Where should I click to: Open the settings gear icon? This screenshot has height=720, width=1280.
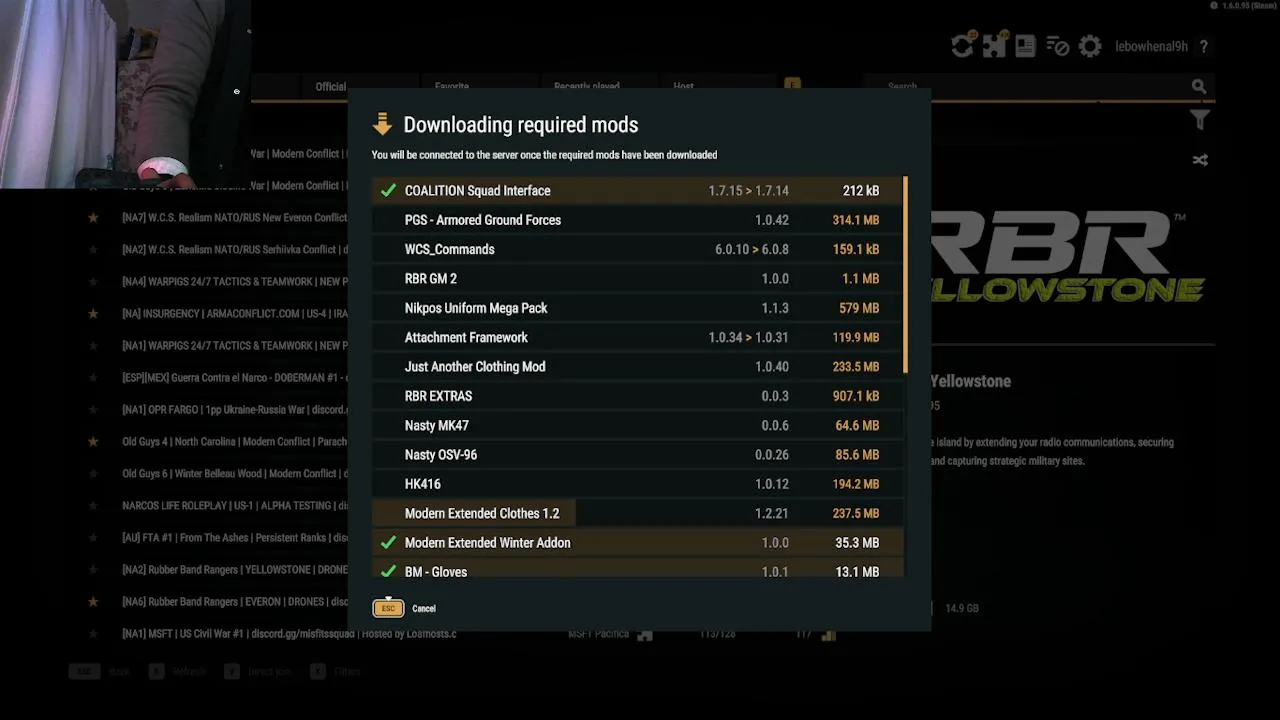coord(1090,46)
